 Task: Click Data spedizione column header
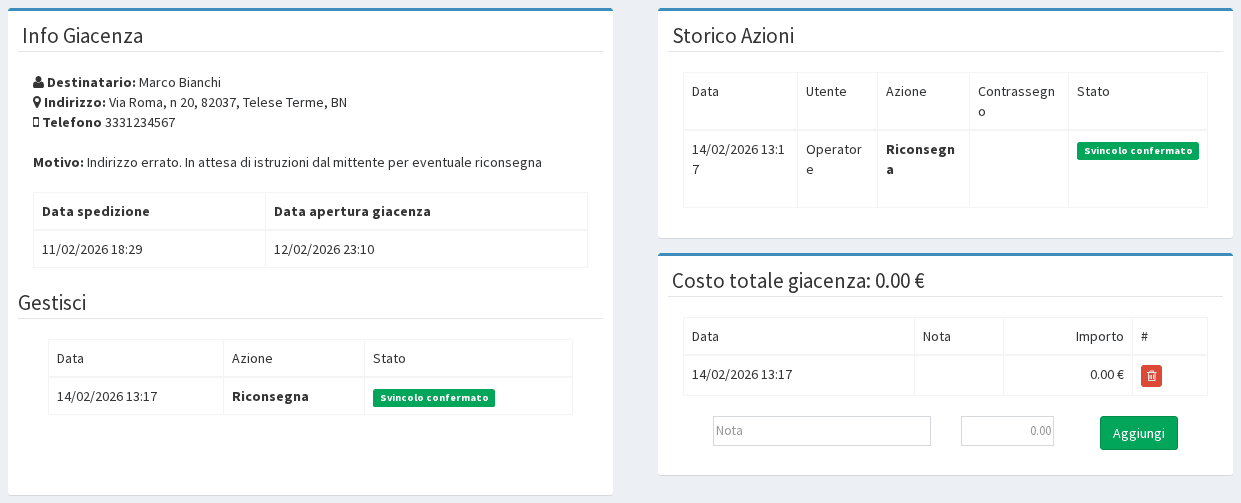click(x=96, y=211)
